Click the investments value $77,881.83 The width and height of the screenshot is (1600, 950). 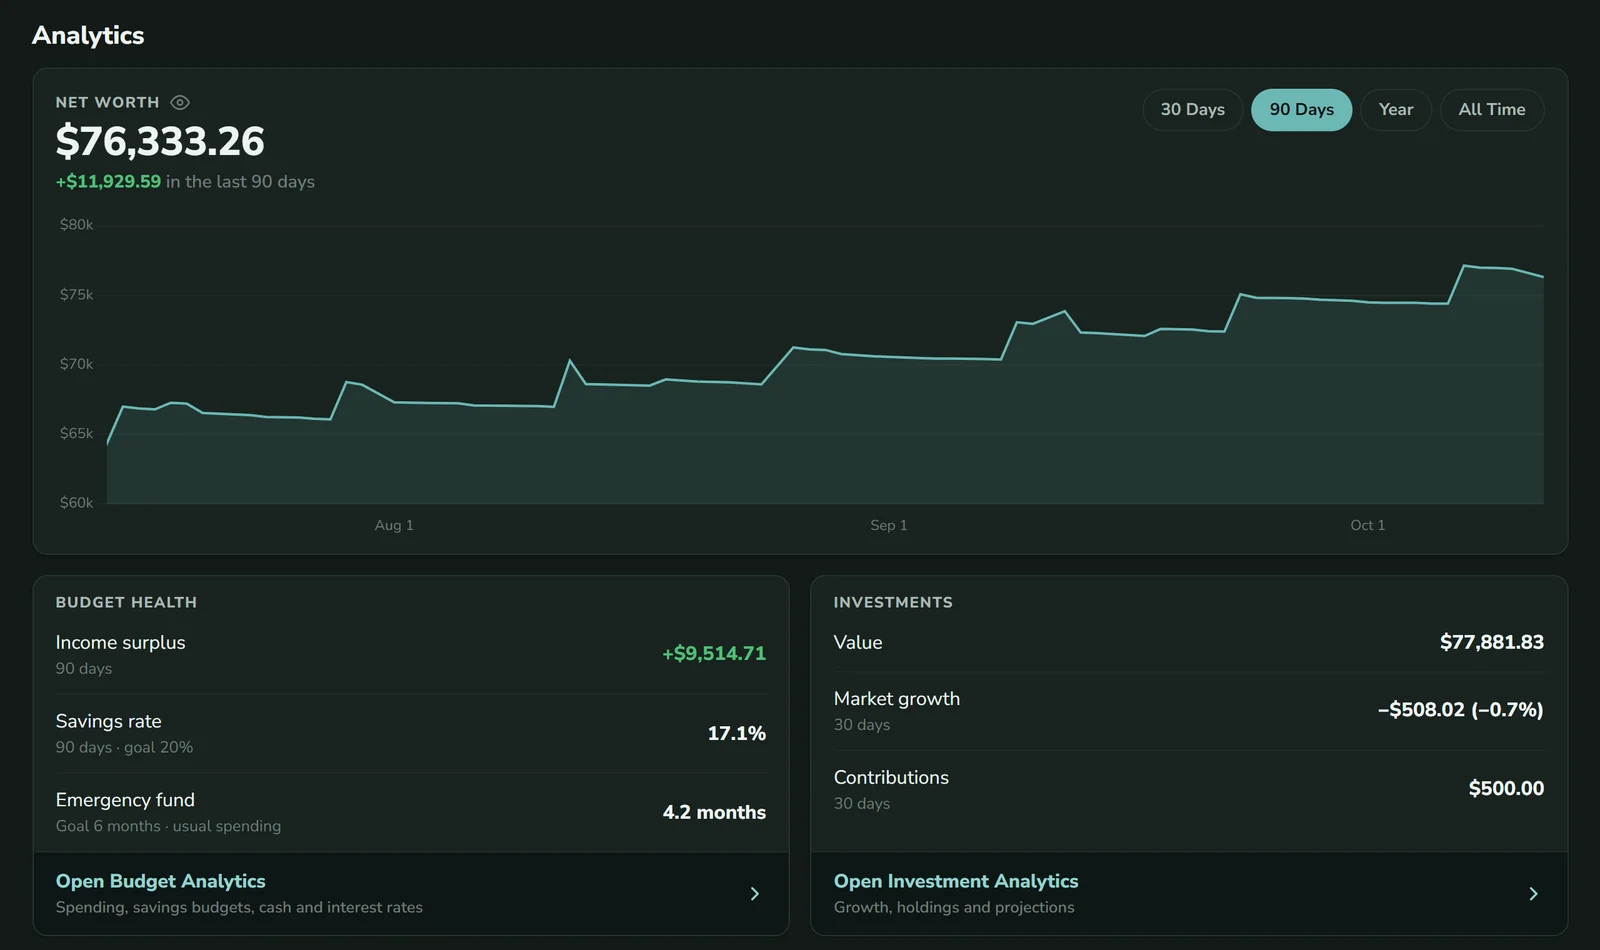[x=1491, y=642]
